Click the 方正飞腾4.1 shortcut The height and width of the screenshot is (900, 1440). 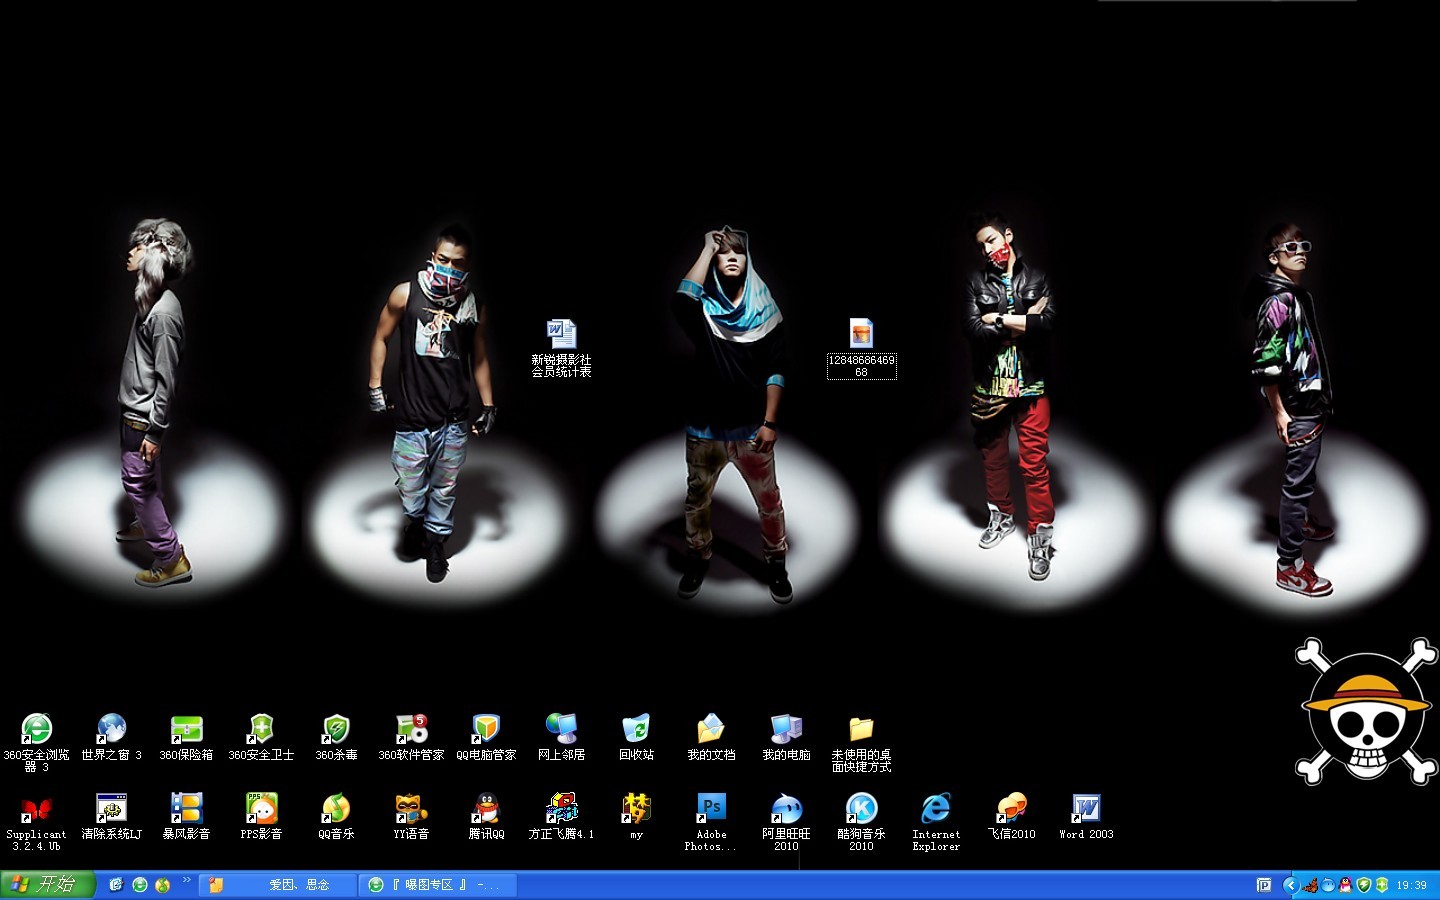(x=561, y=816)
